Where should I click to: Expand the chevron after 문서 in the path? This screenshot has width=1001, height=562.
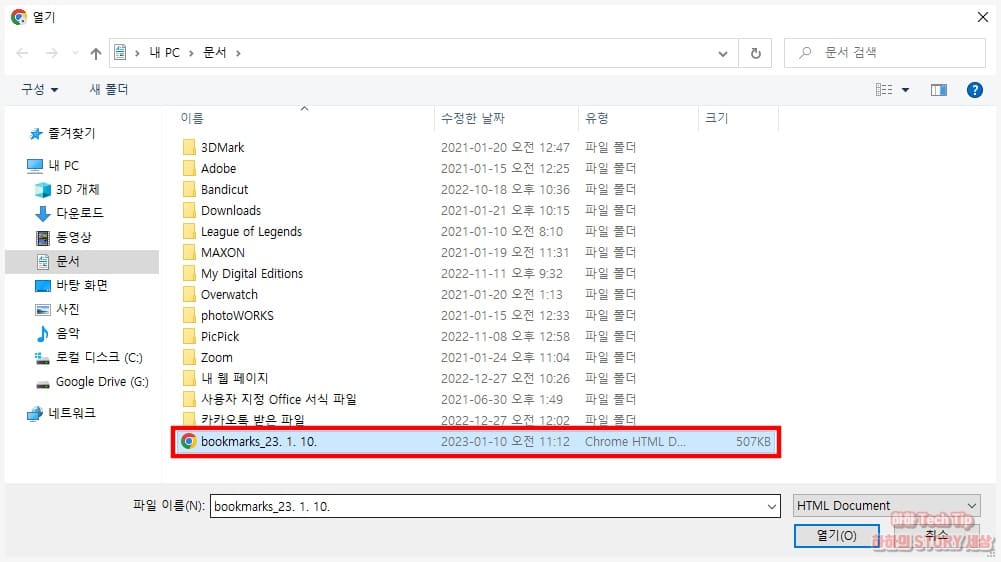[x=238, y=54]
